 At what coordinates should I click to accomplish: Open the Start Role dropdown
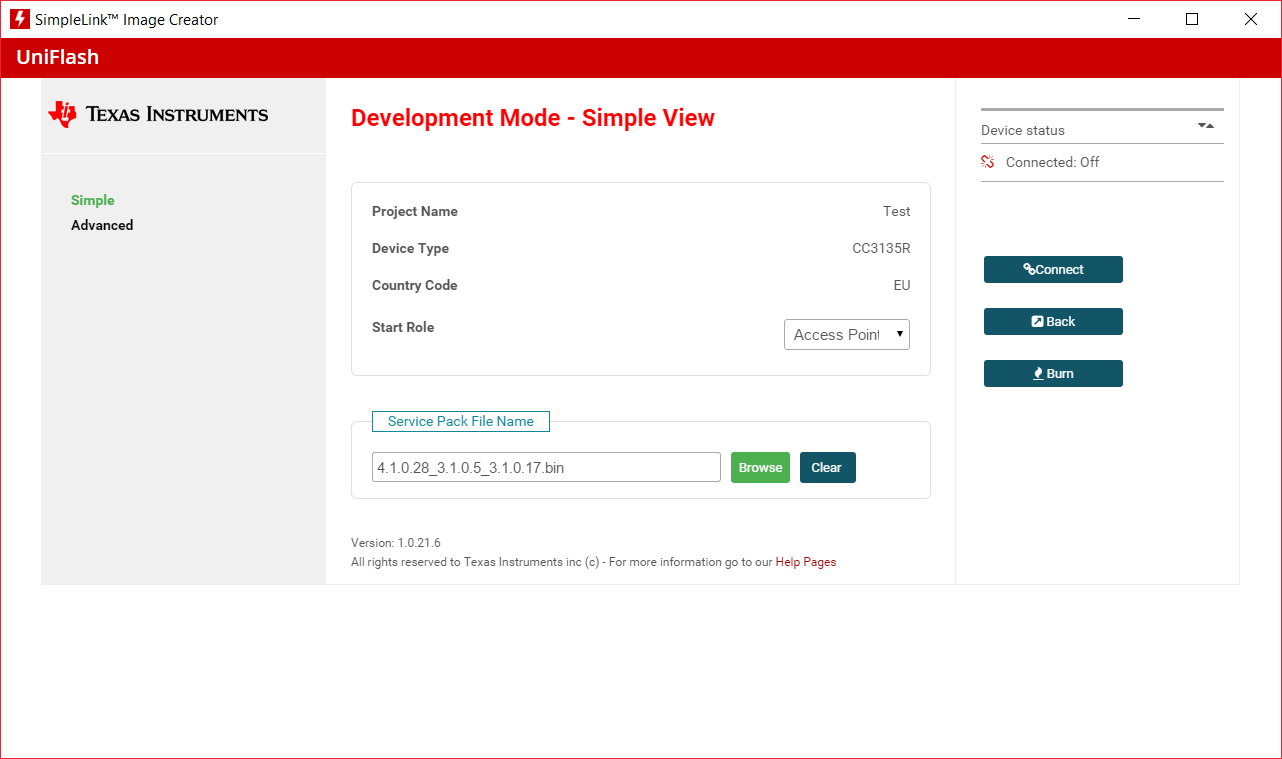click(847, 335)
